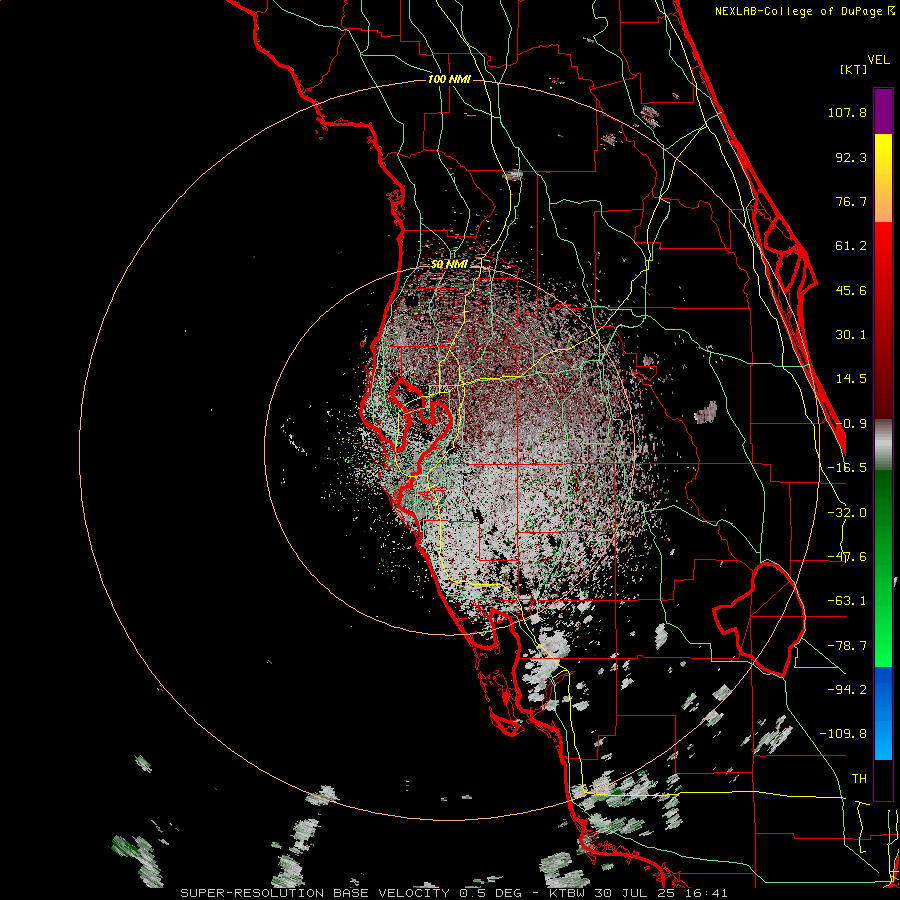Click the 107.8 velocity scale value

[847, 112]
